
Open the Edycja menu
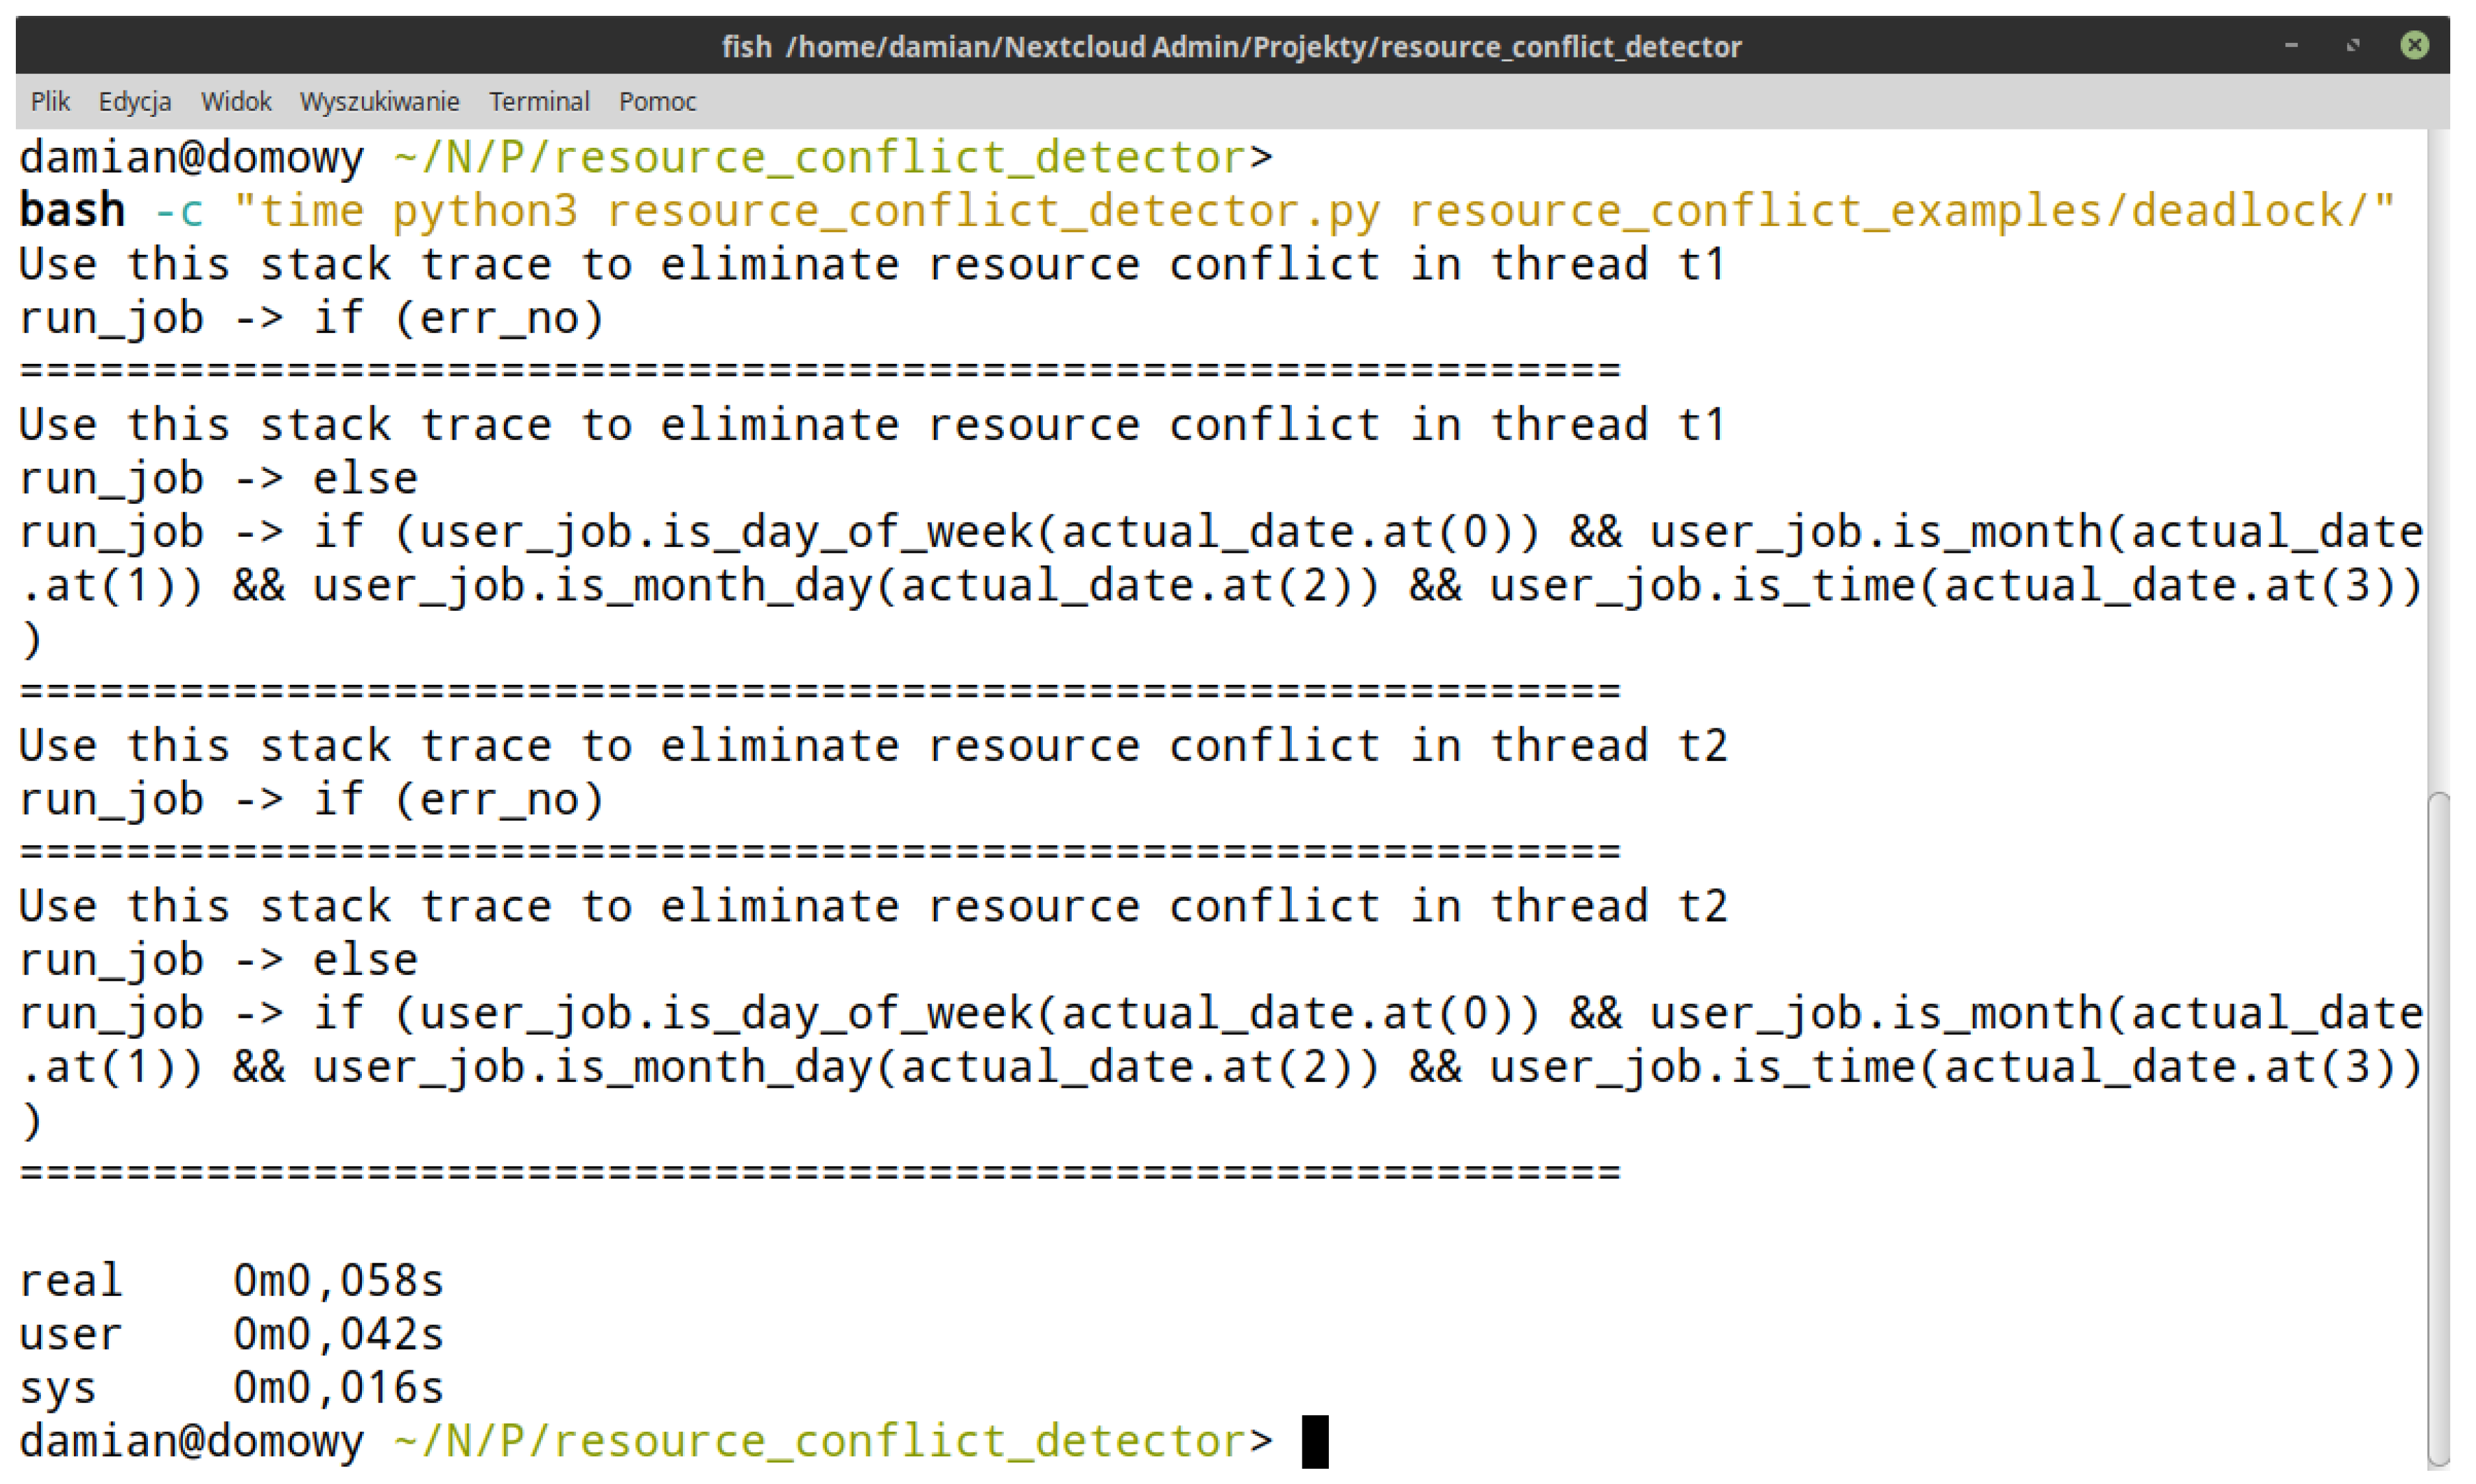click(x=135, y=101)
